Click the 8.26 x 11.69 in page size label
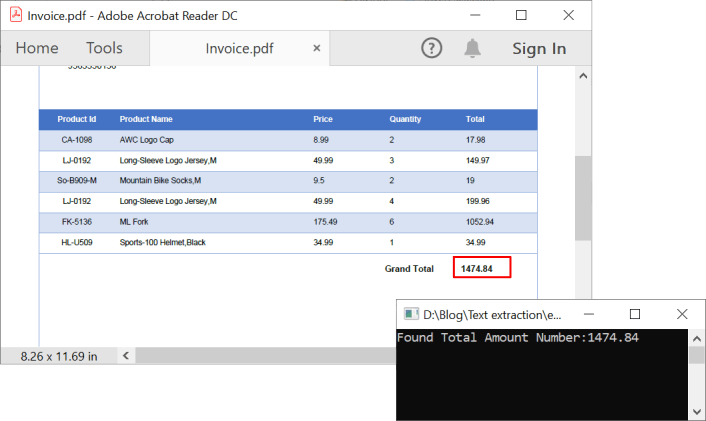 click(x=58, y=356)
